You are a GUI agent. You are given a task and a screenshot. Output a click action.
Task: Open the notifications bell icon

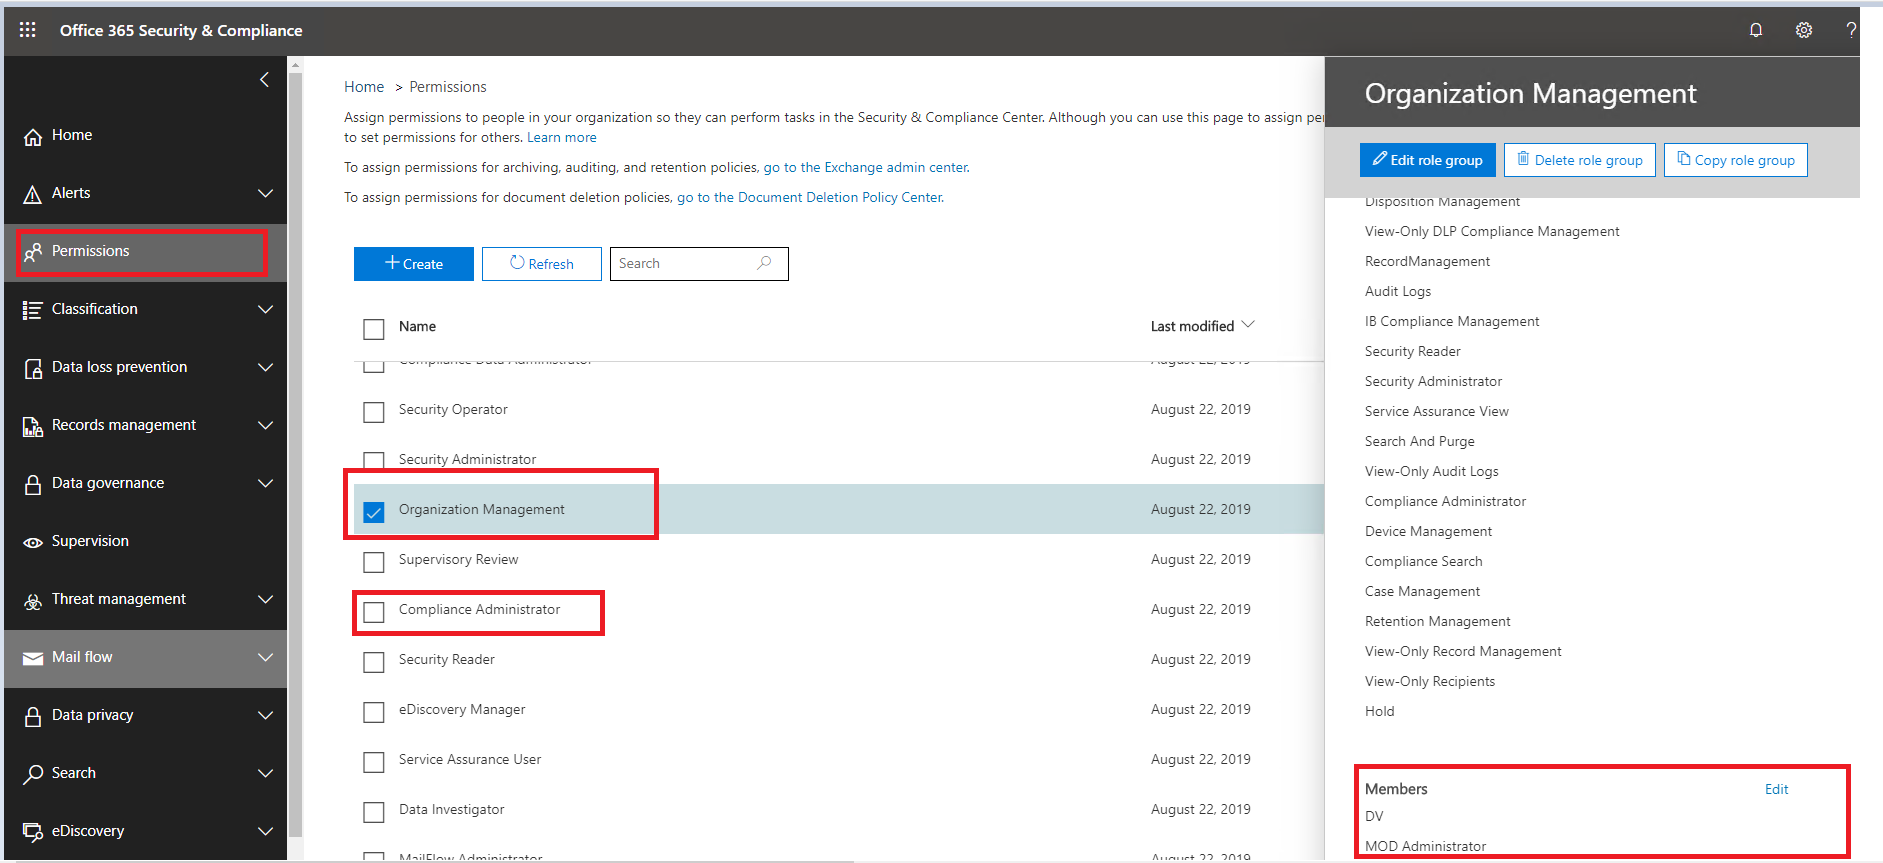coord(1756,30)
